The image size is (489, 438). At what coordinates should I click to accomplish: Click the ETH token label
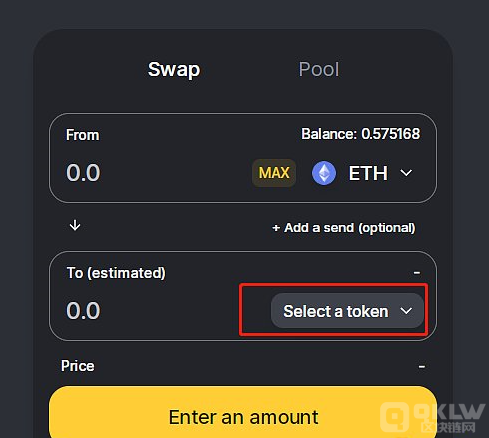tap(368, 173)
